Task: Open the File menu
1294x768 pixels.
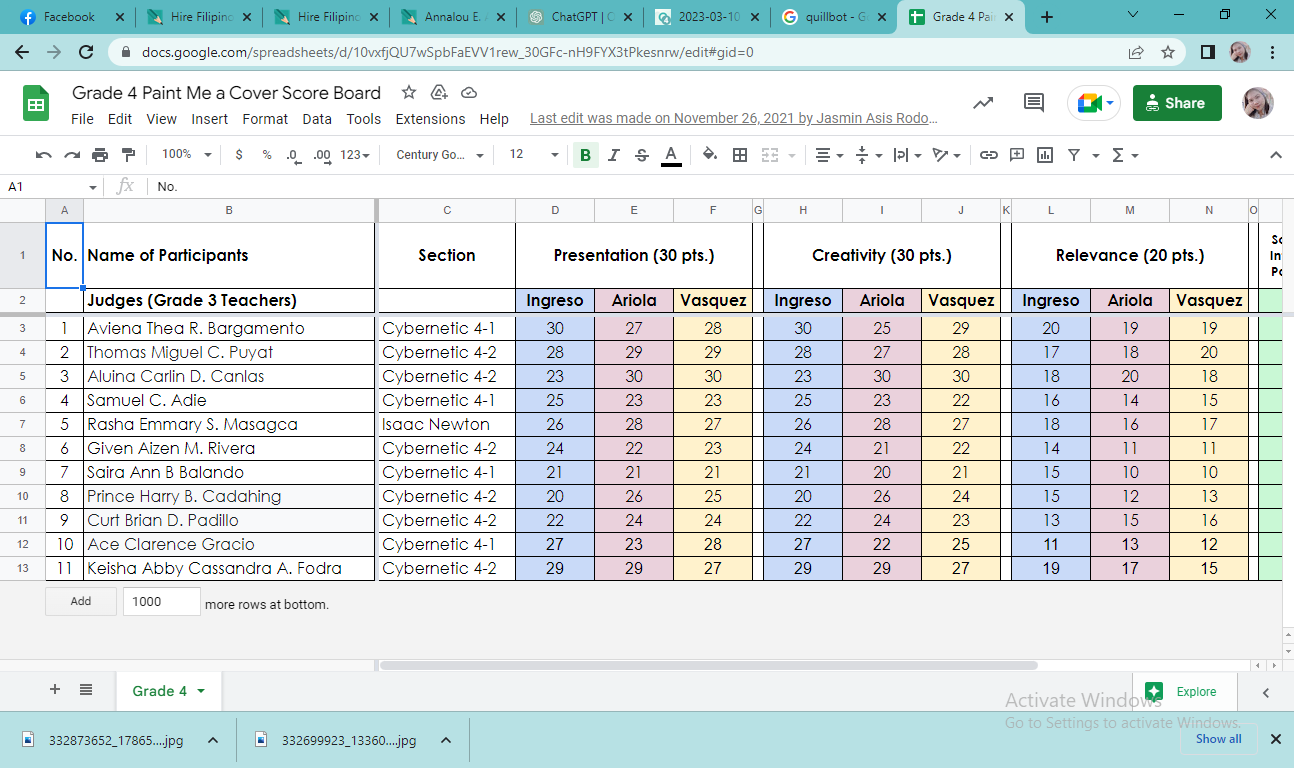Action: 82,118
